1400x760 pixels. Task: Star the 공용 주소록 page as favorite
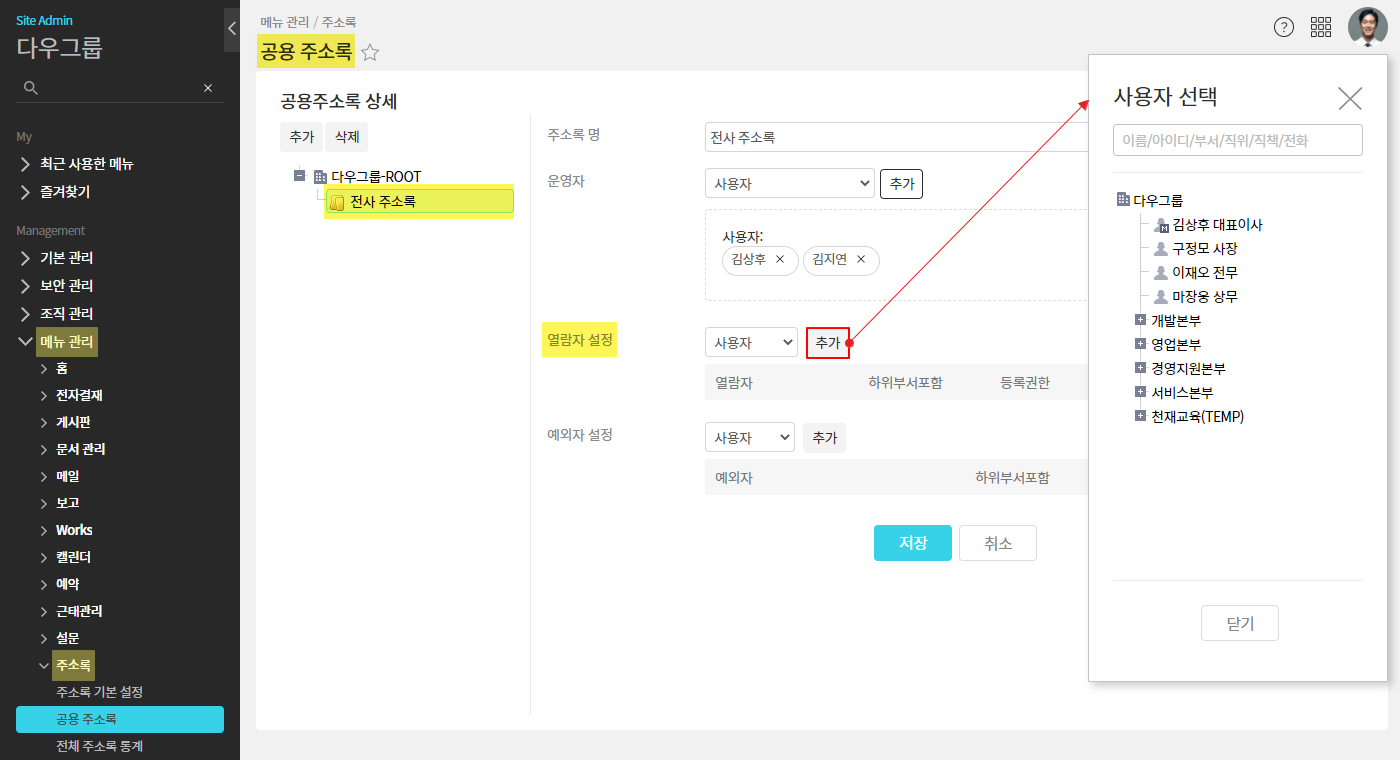pos(370,53)
